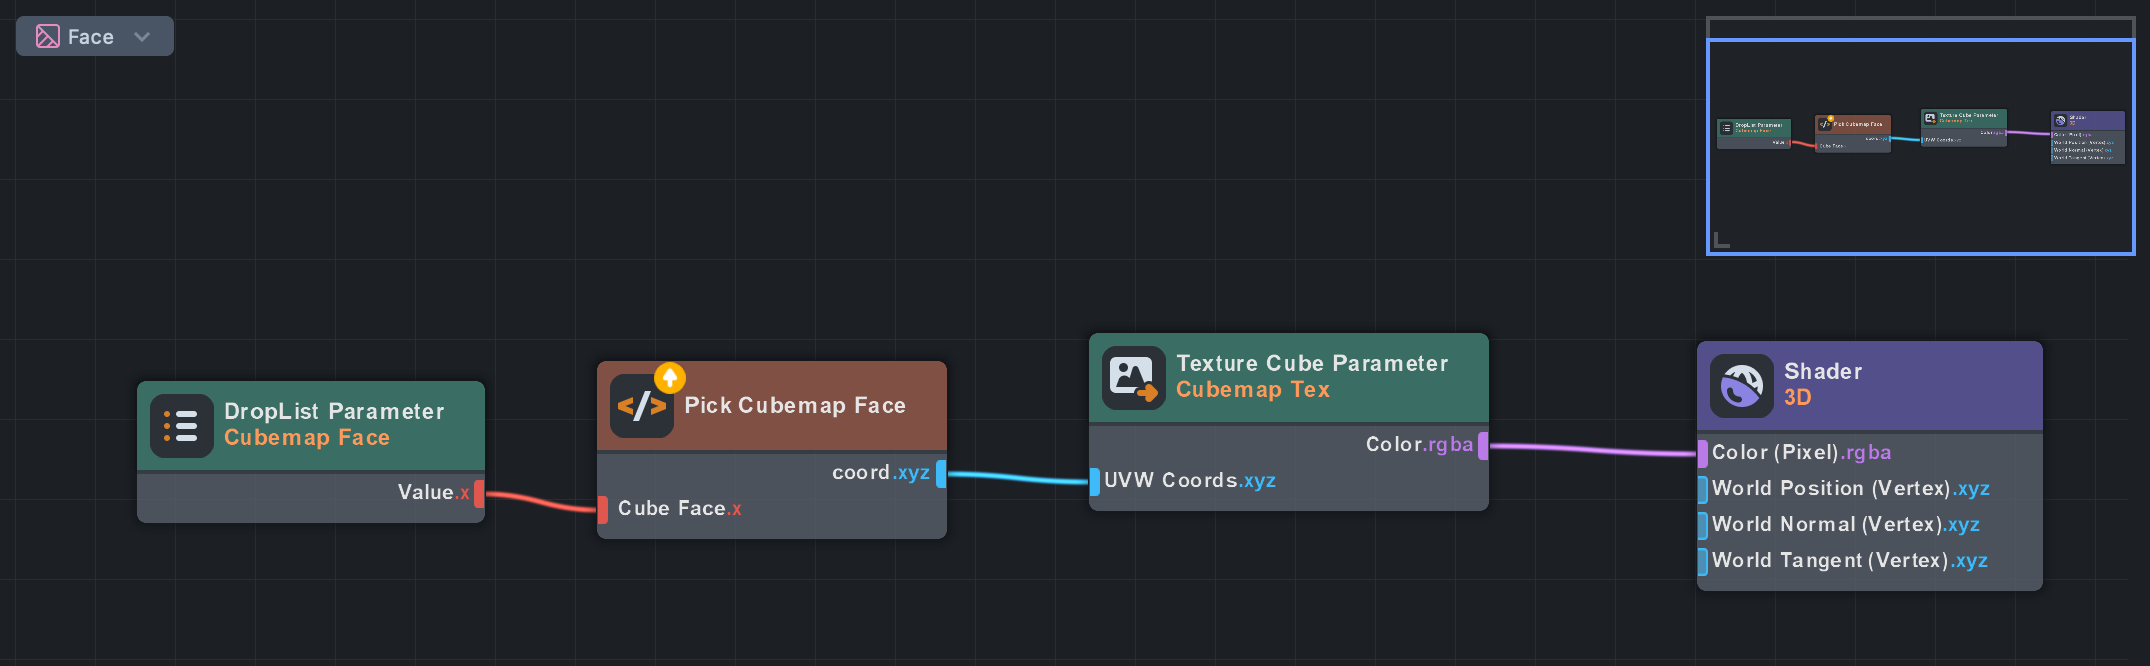Screen dimensions: 2150x666
Task: Click the Color (Pixel).rgba input port
Action: click(x=1703, y=453)
